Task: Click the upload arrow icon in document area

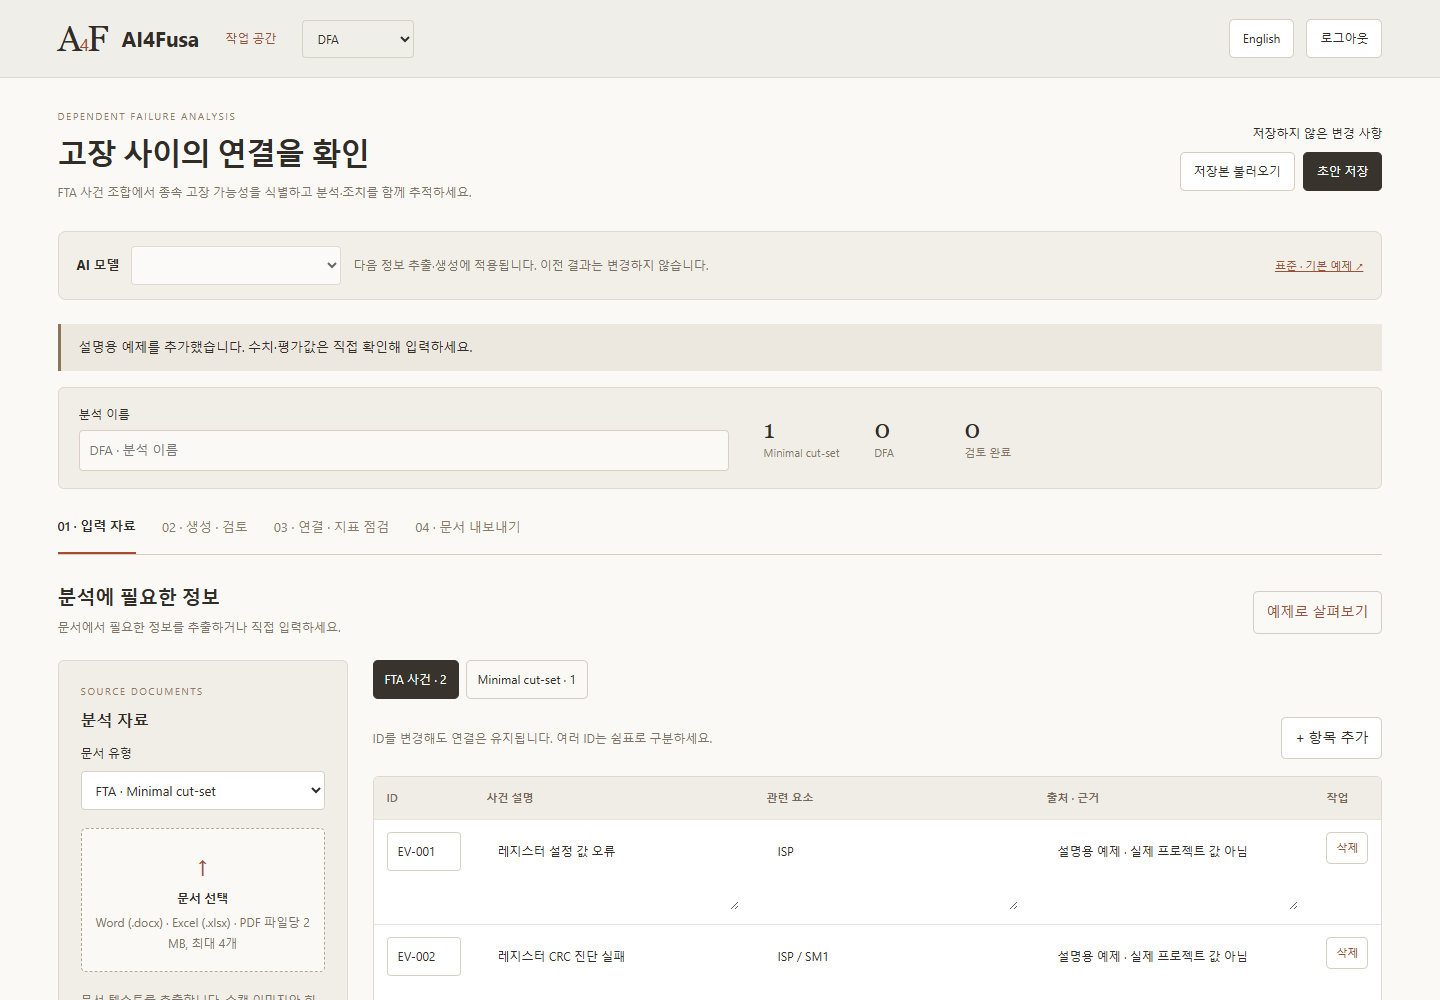Action: tap(203, 868)
